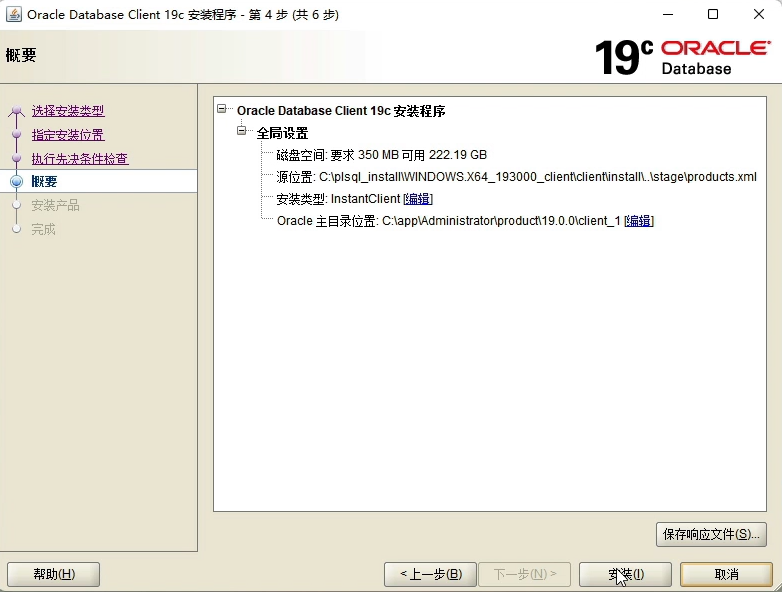Minimize the installer window

[x=668, y=14]
